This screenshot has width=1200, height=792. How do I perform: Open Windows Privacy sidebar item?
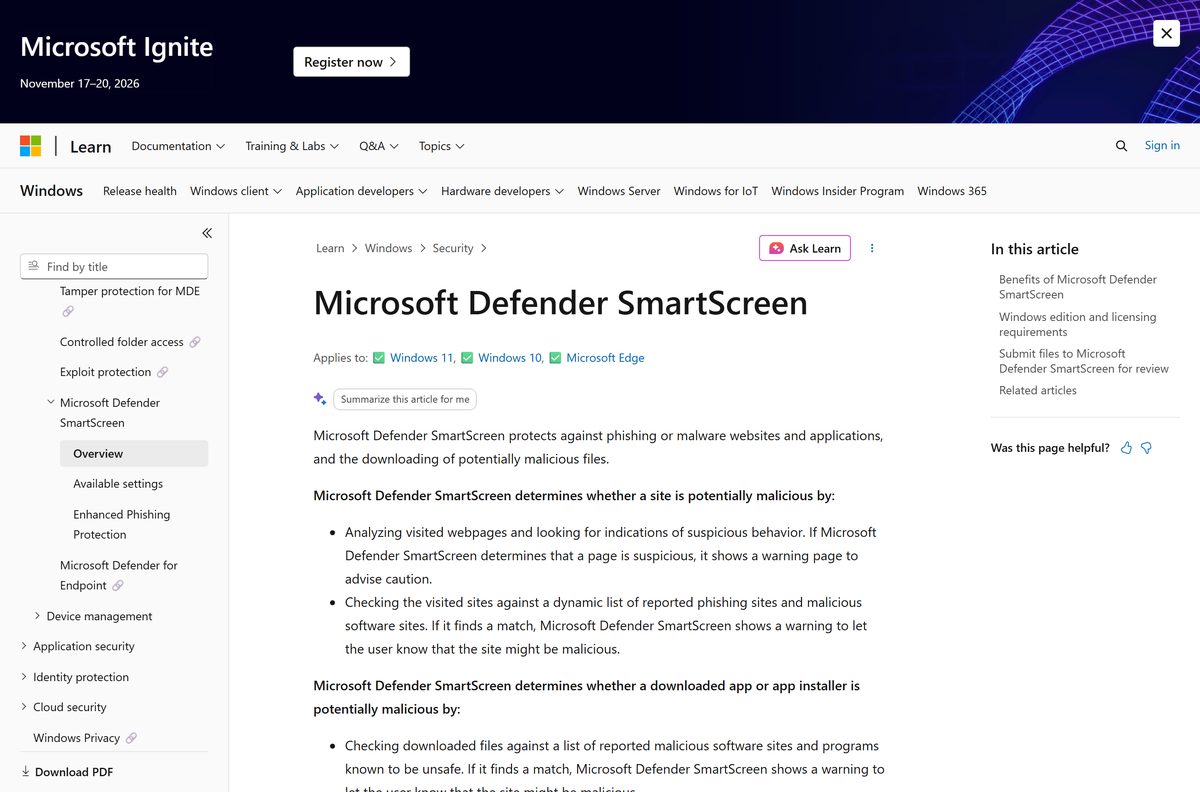(77, 738)
